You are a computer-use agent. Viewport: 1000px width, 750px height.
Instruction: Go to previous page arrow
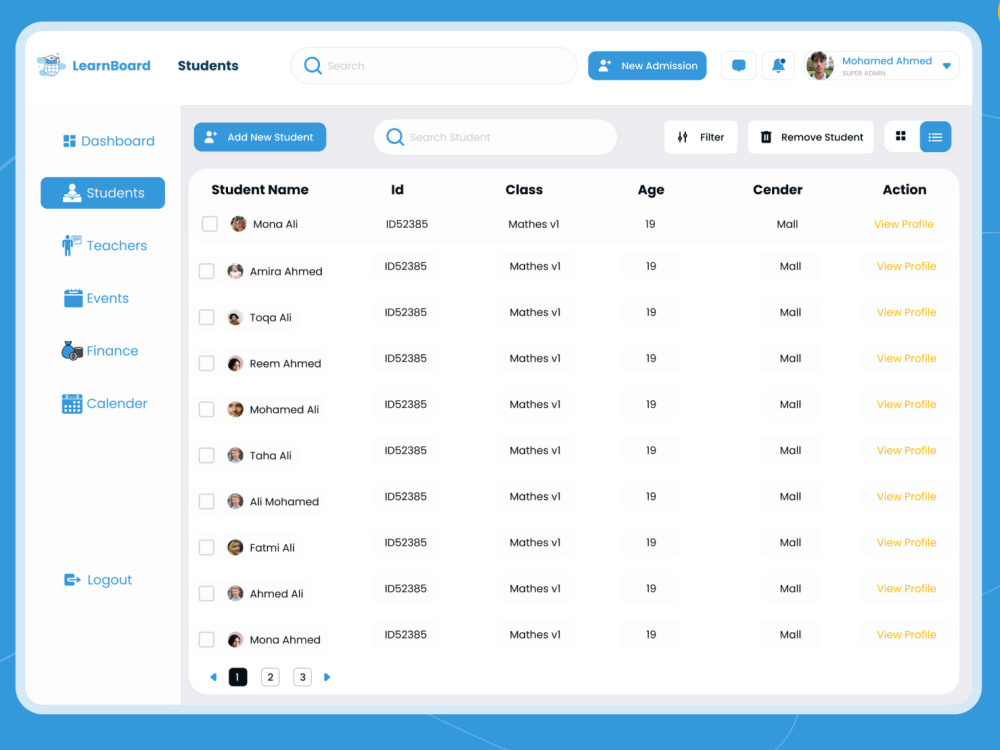[214, 677]
